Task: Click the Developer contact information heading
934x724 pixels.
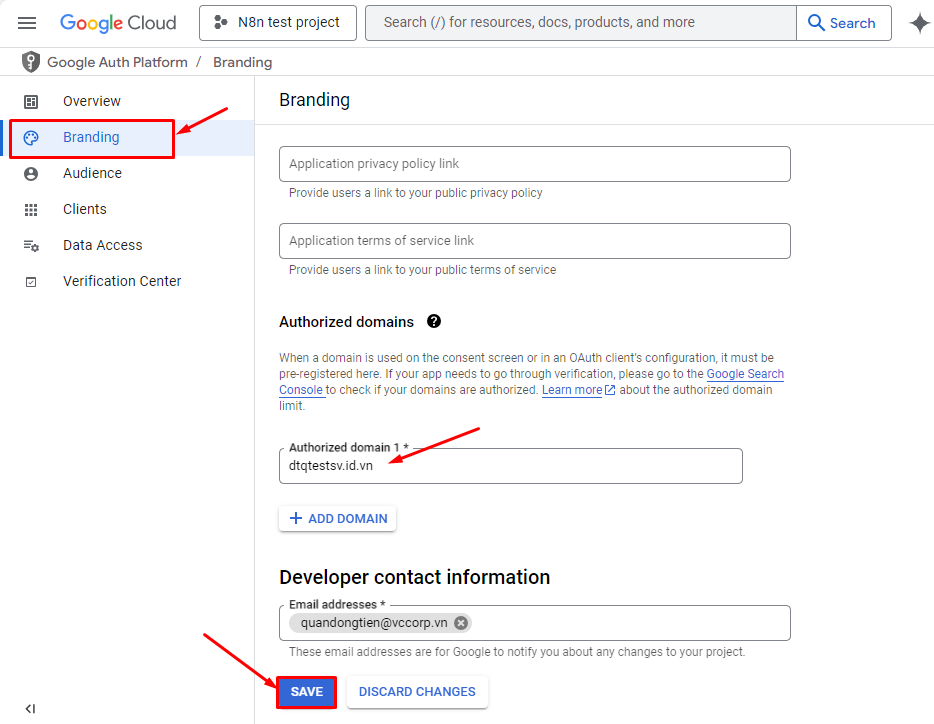Action: [415, 577]
